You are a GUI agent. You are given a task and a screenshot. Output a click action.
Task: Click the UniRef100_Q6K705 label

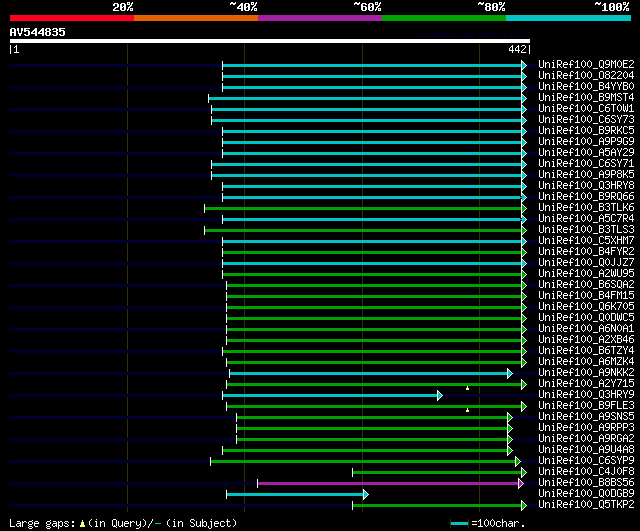coord(586,307)
